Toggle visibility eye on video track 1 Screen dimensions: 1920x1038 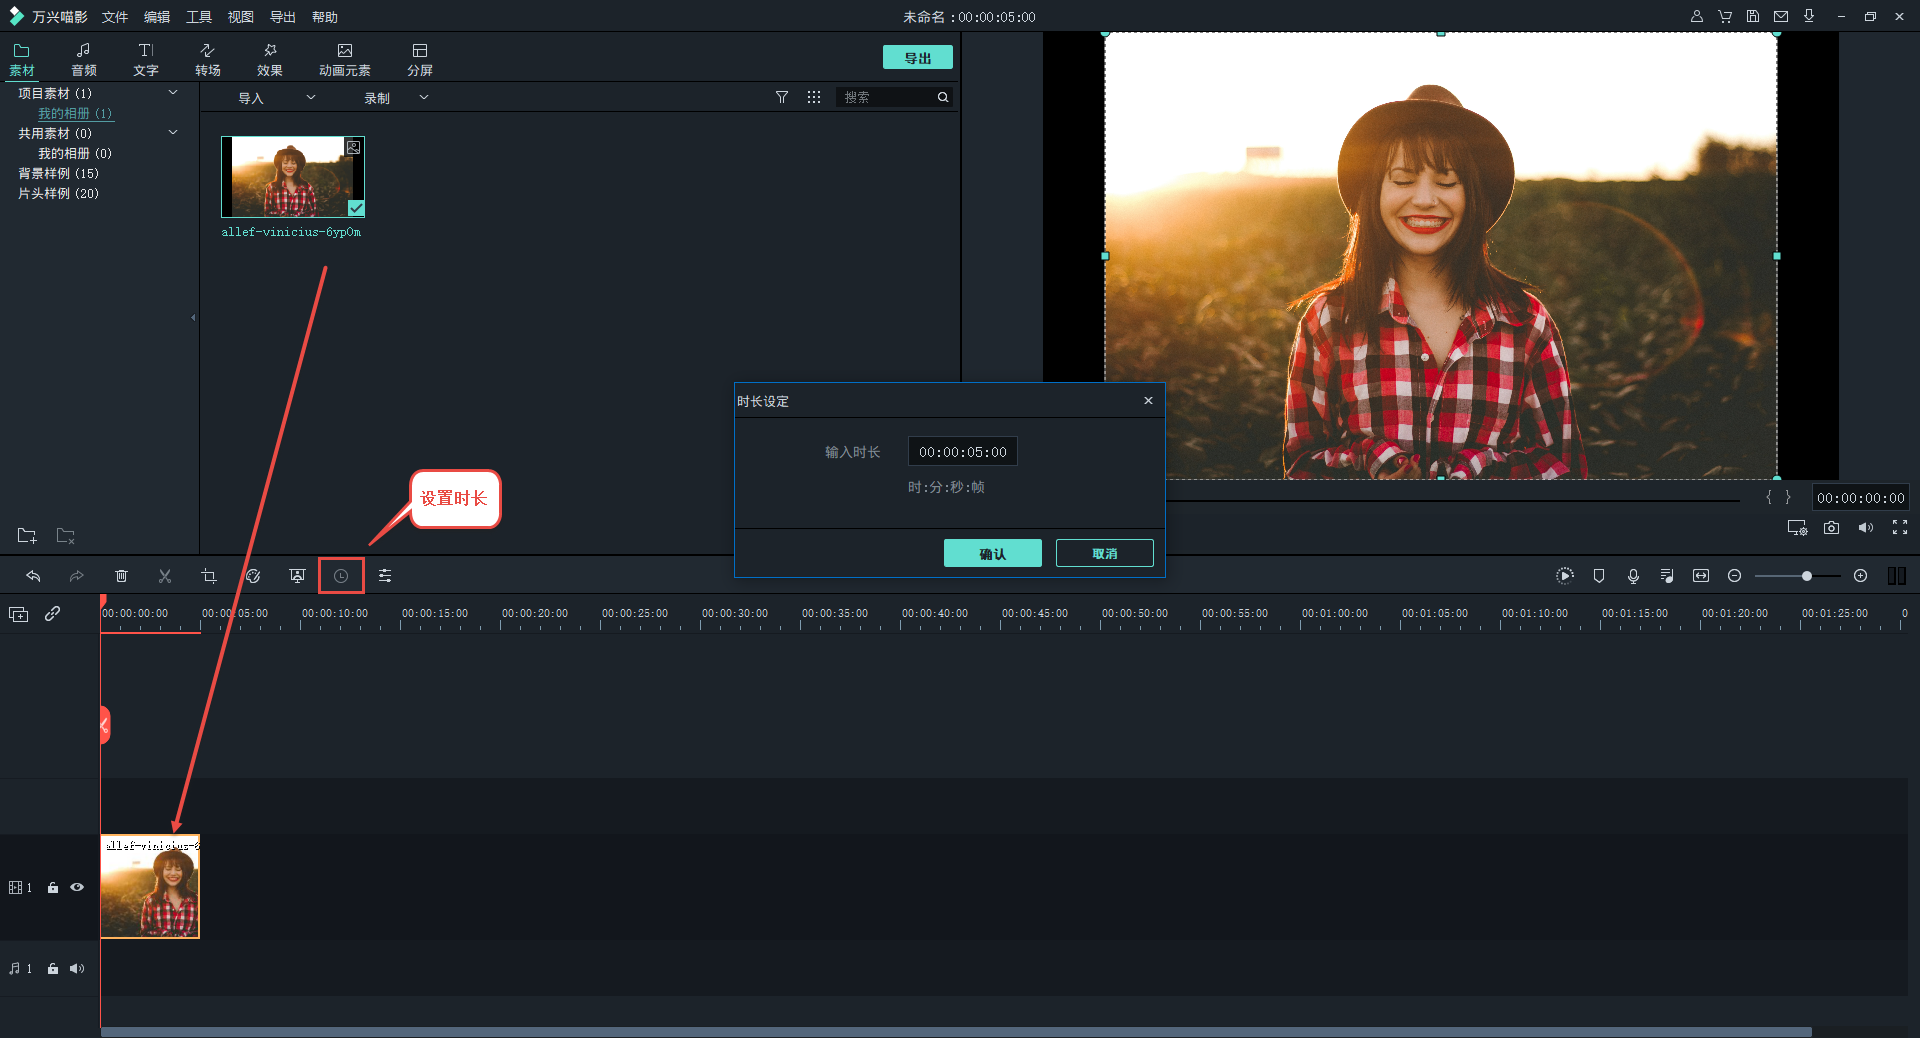coord(77,887)
